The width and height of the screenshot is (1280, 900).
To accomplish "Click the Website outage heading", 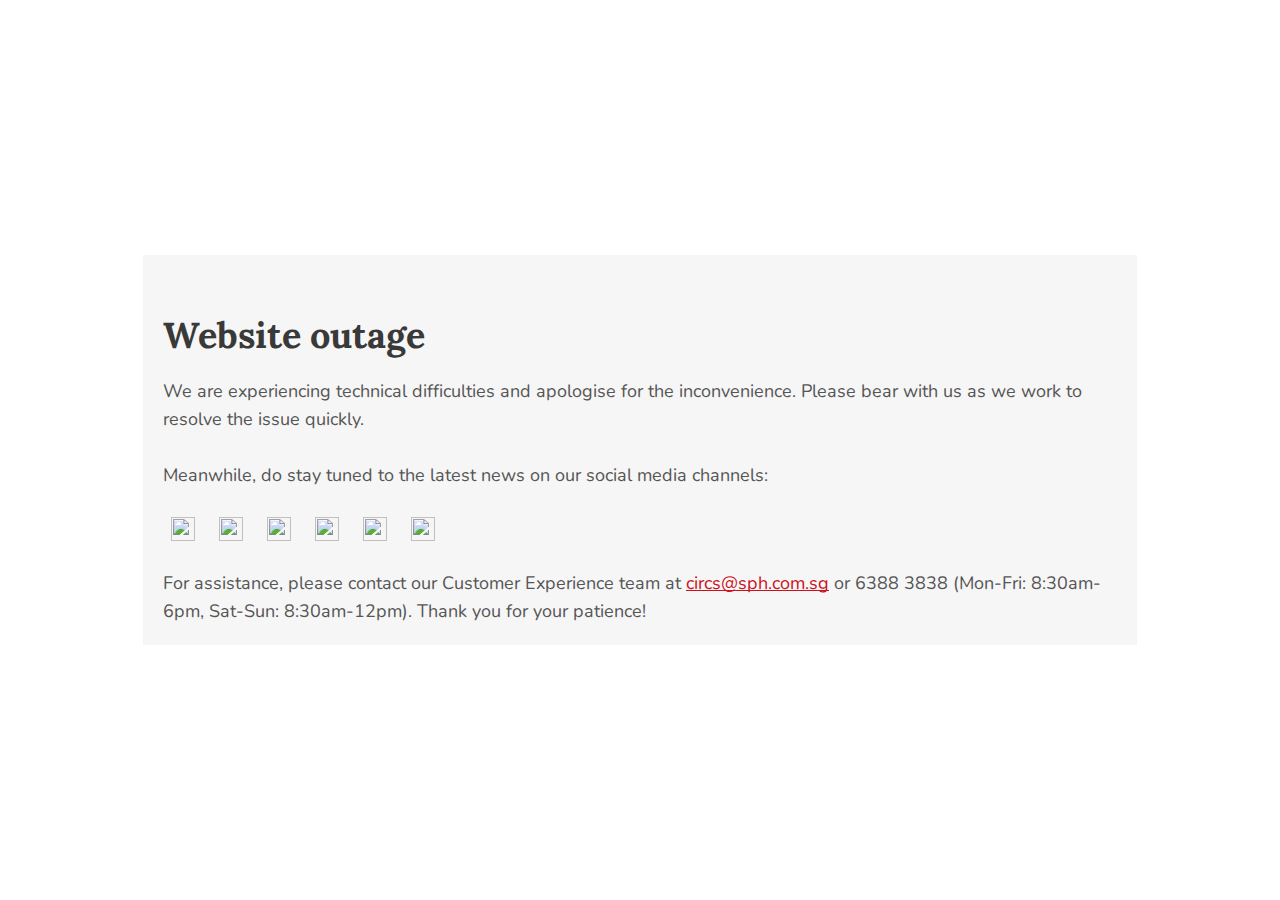I will tap(294, 335).
